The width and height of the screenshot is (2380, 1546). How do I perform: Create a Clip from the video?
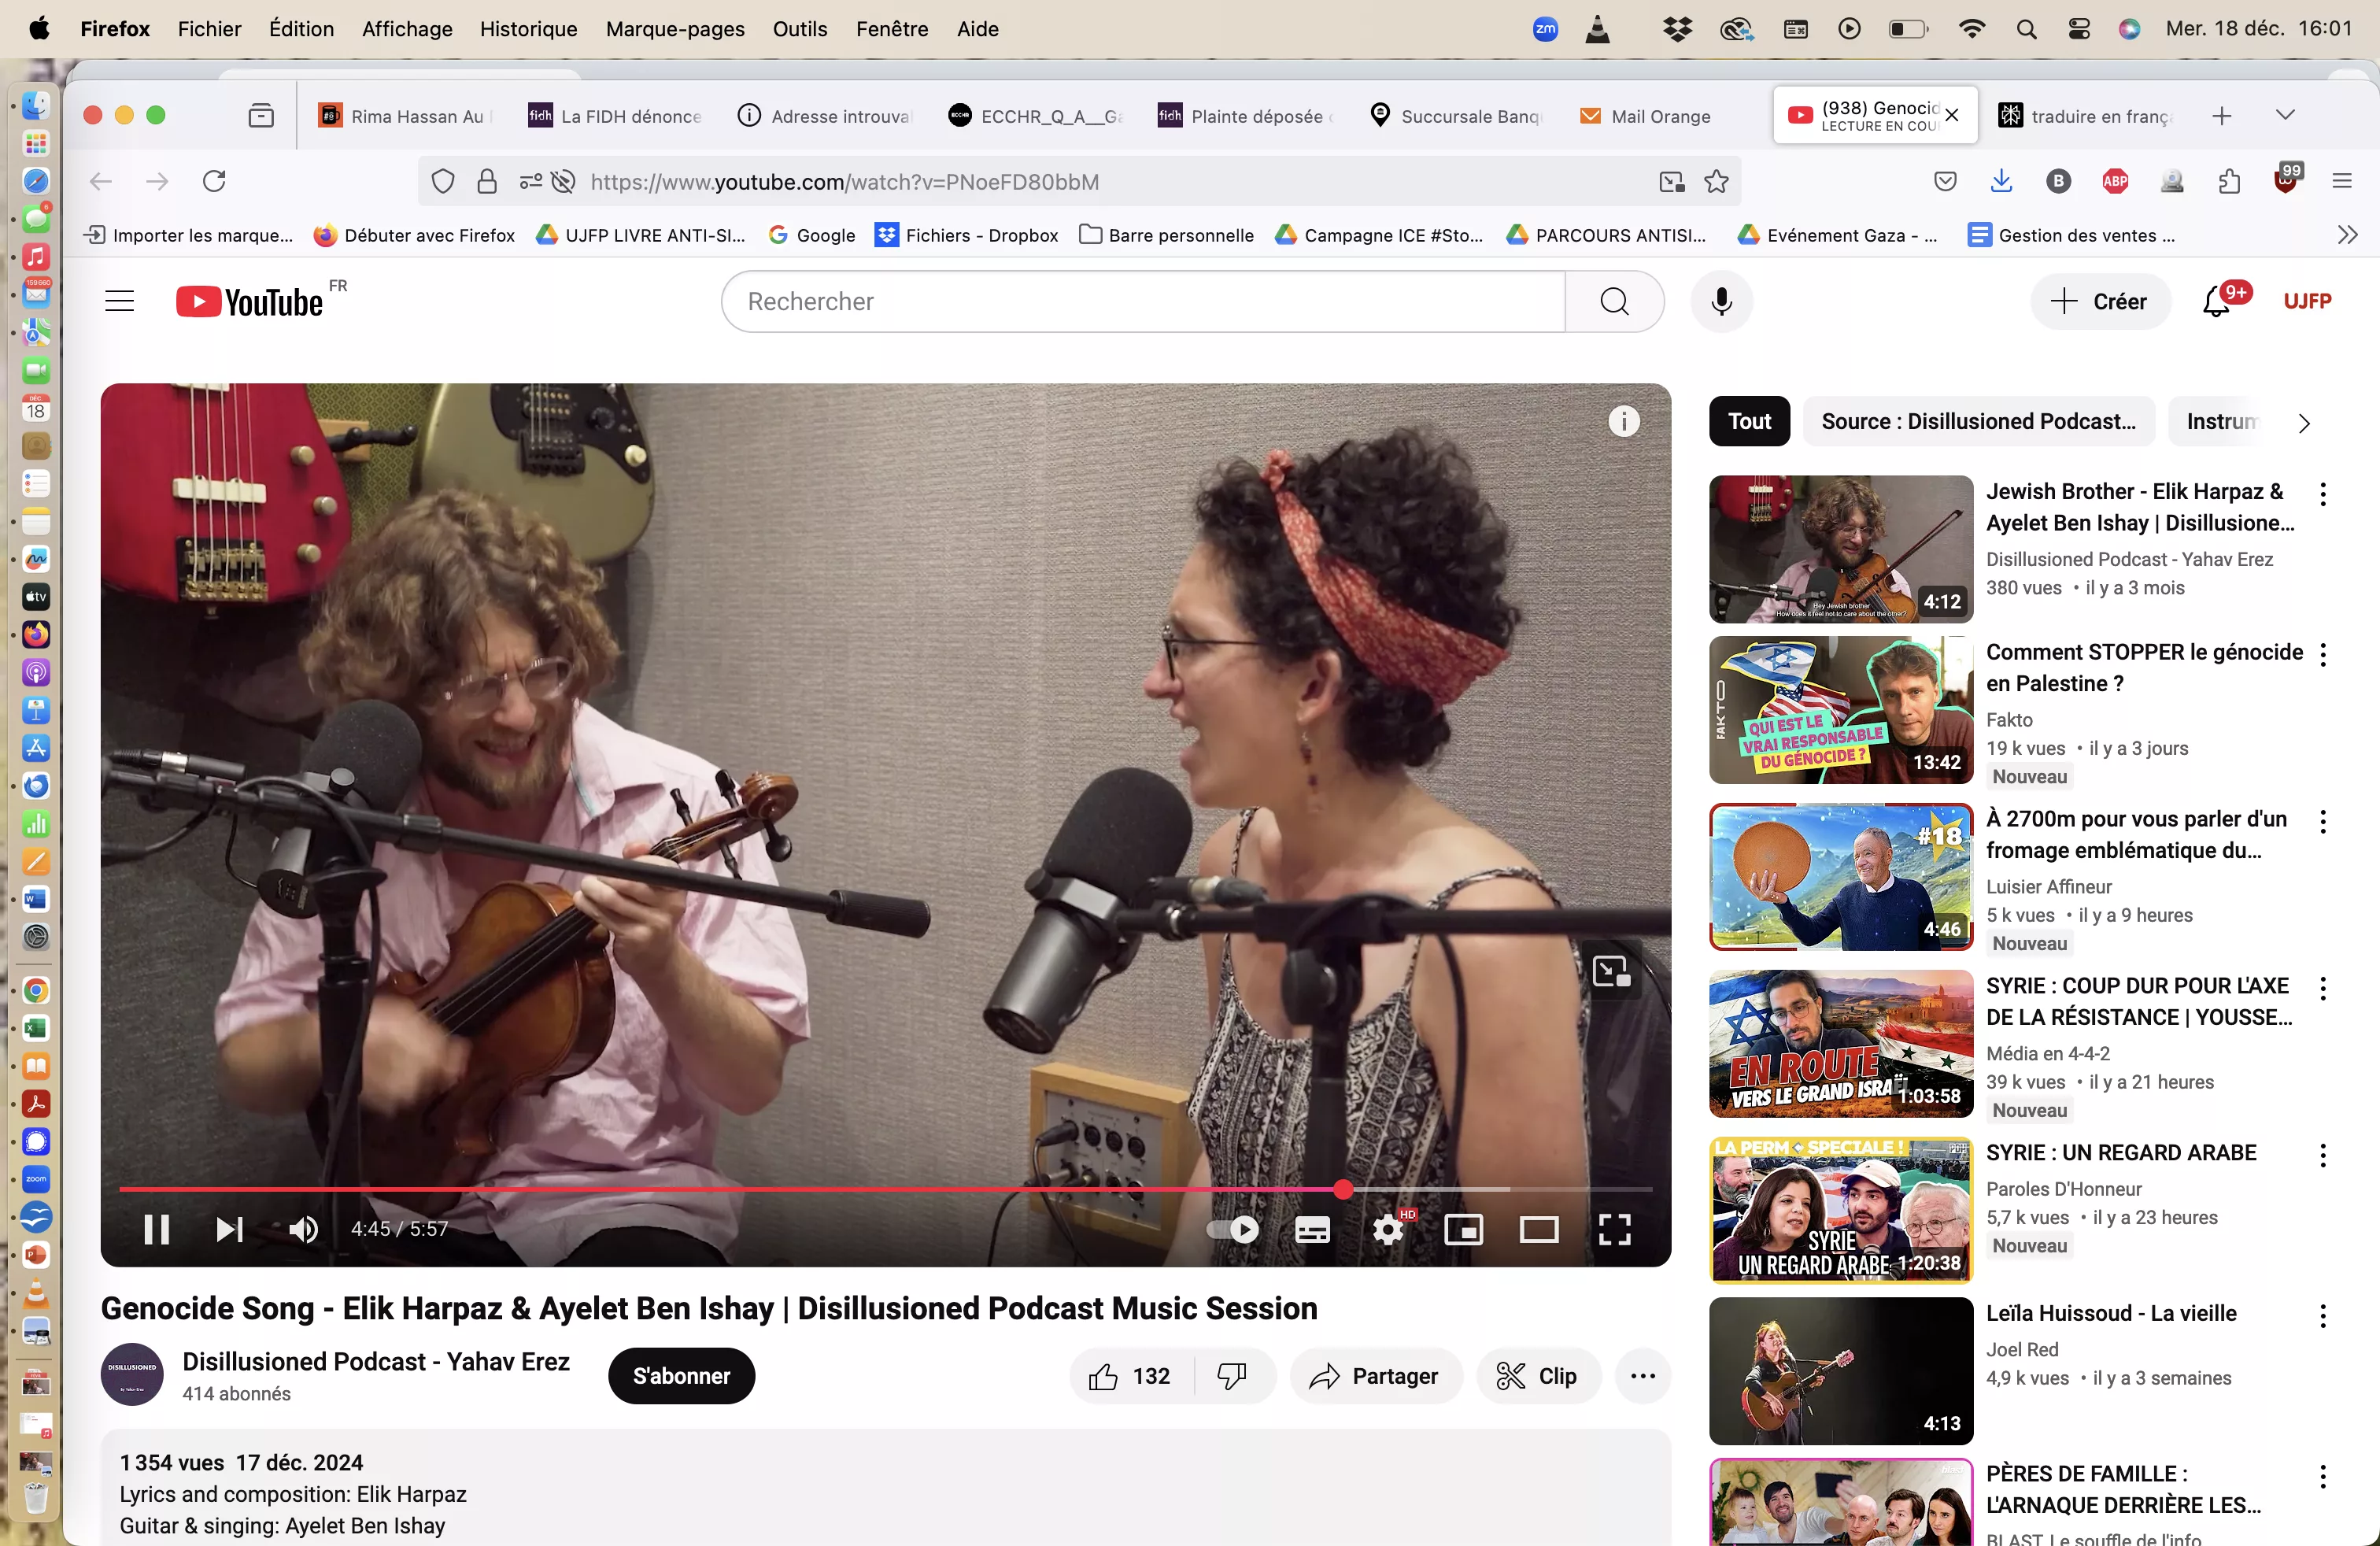click(1538, 1376)
